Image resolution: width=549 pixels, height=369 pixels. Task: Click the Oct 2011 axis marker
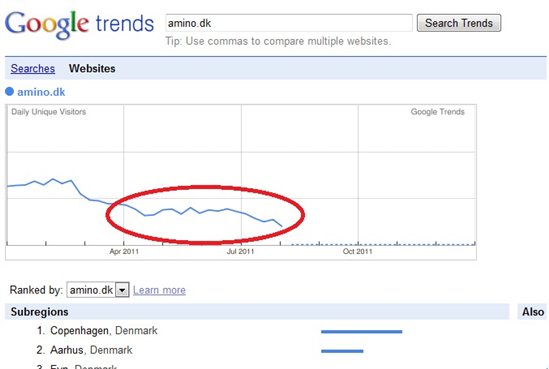[357, 251]
